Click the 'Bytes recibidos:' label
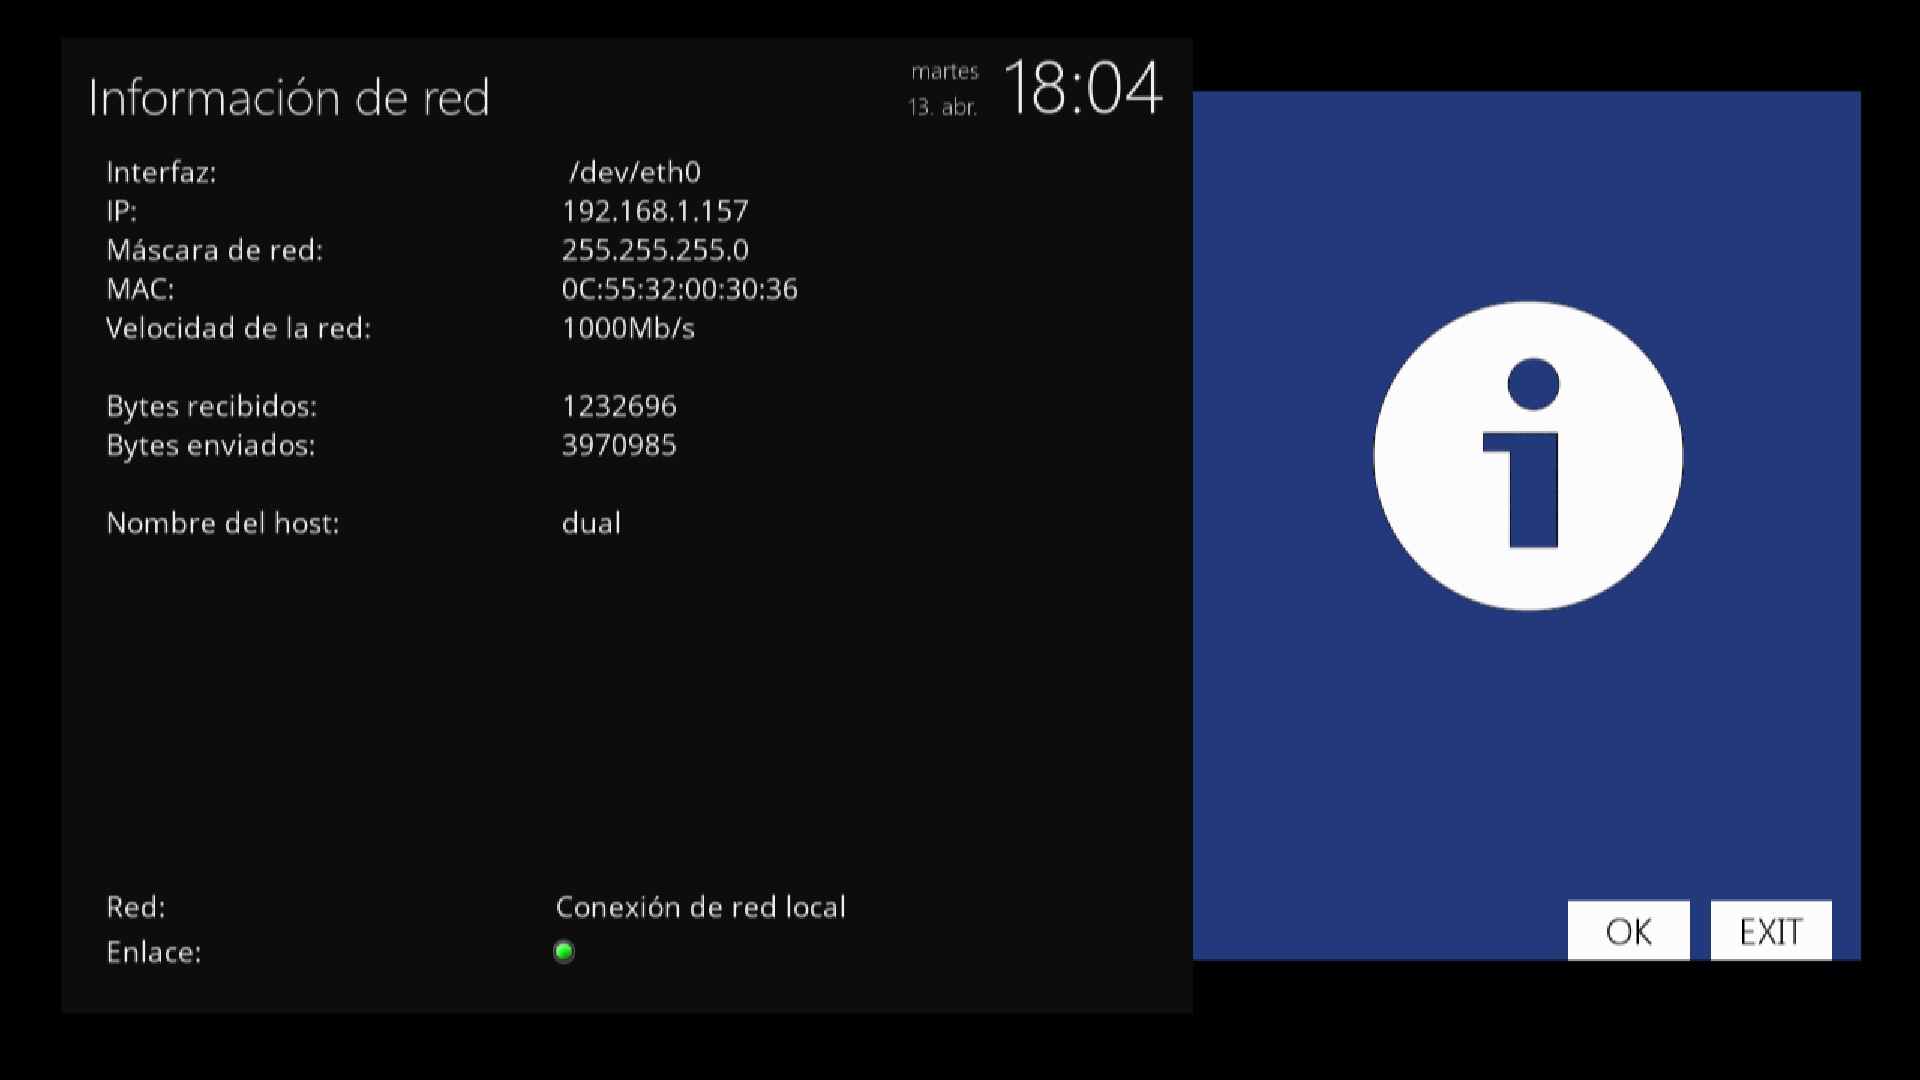Viewport: 1920px width, 1080px height. point(211,406)
